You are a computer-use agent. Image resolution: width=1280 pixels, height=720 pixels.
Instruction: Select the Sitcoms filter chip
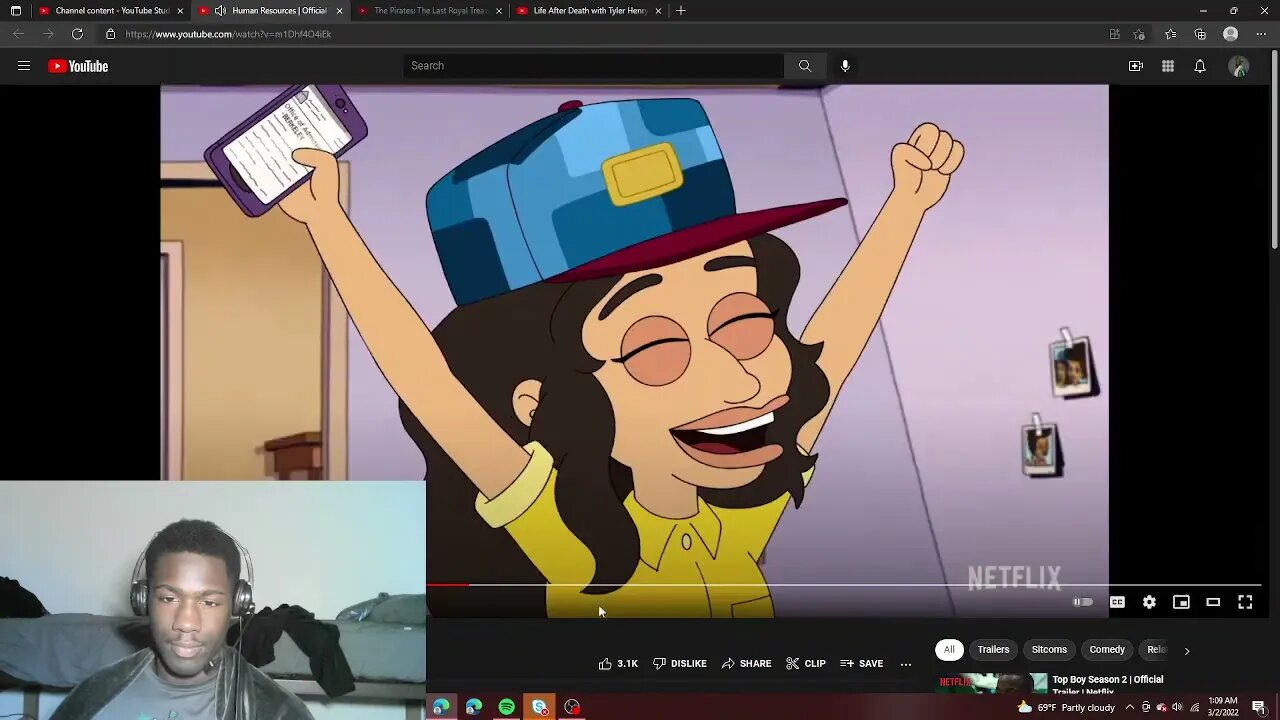click(1049, 650)
